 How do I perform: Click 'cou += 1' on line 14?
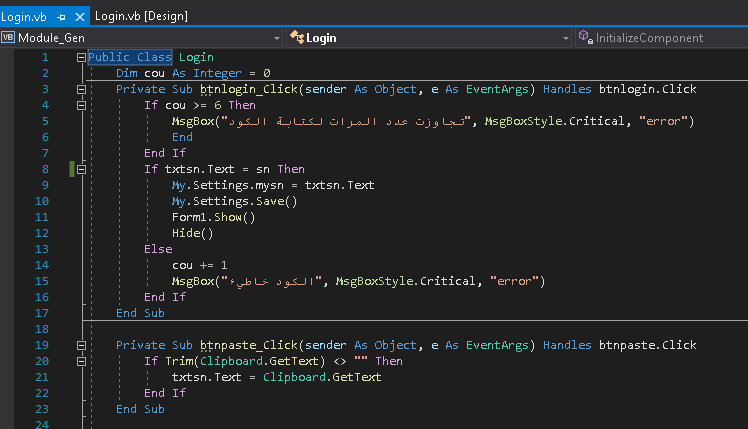click(199, 265)
